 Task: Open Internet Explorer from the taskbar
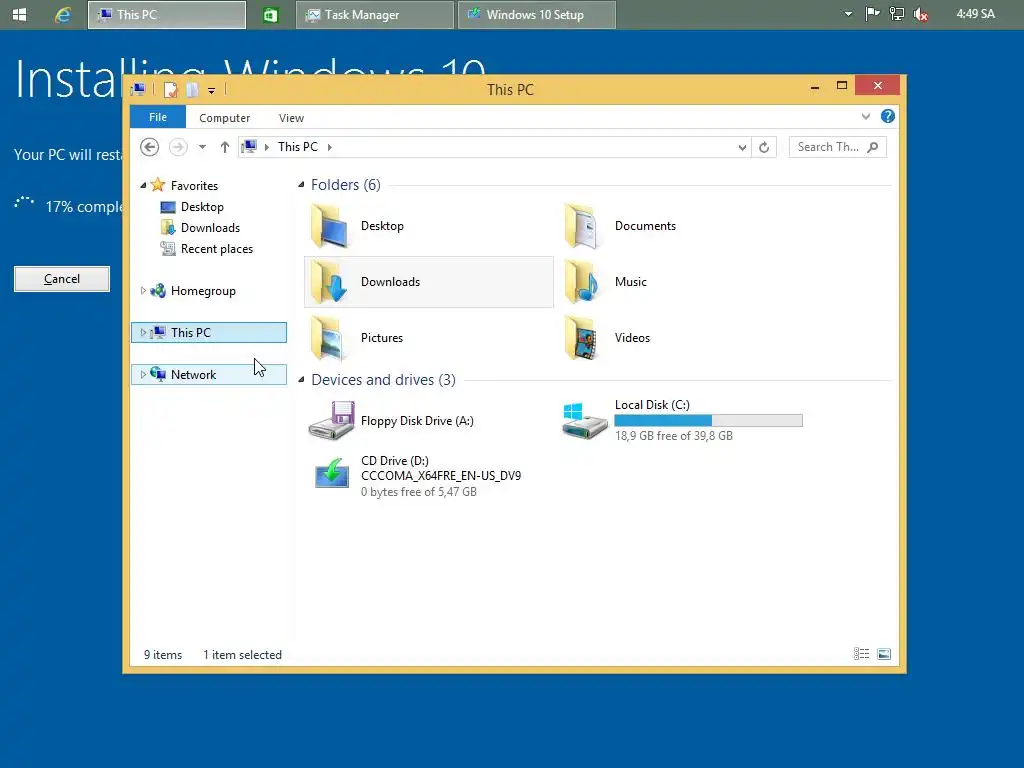(63, 14)
